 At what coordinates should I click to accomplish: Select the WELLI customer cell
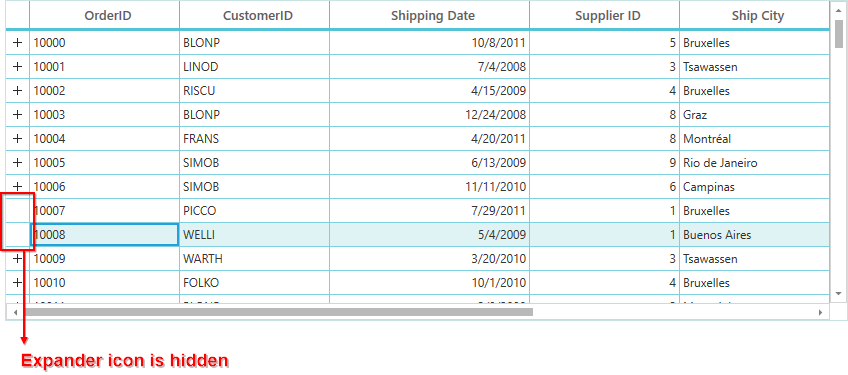(x=254, y=235)
